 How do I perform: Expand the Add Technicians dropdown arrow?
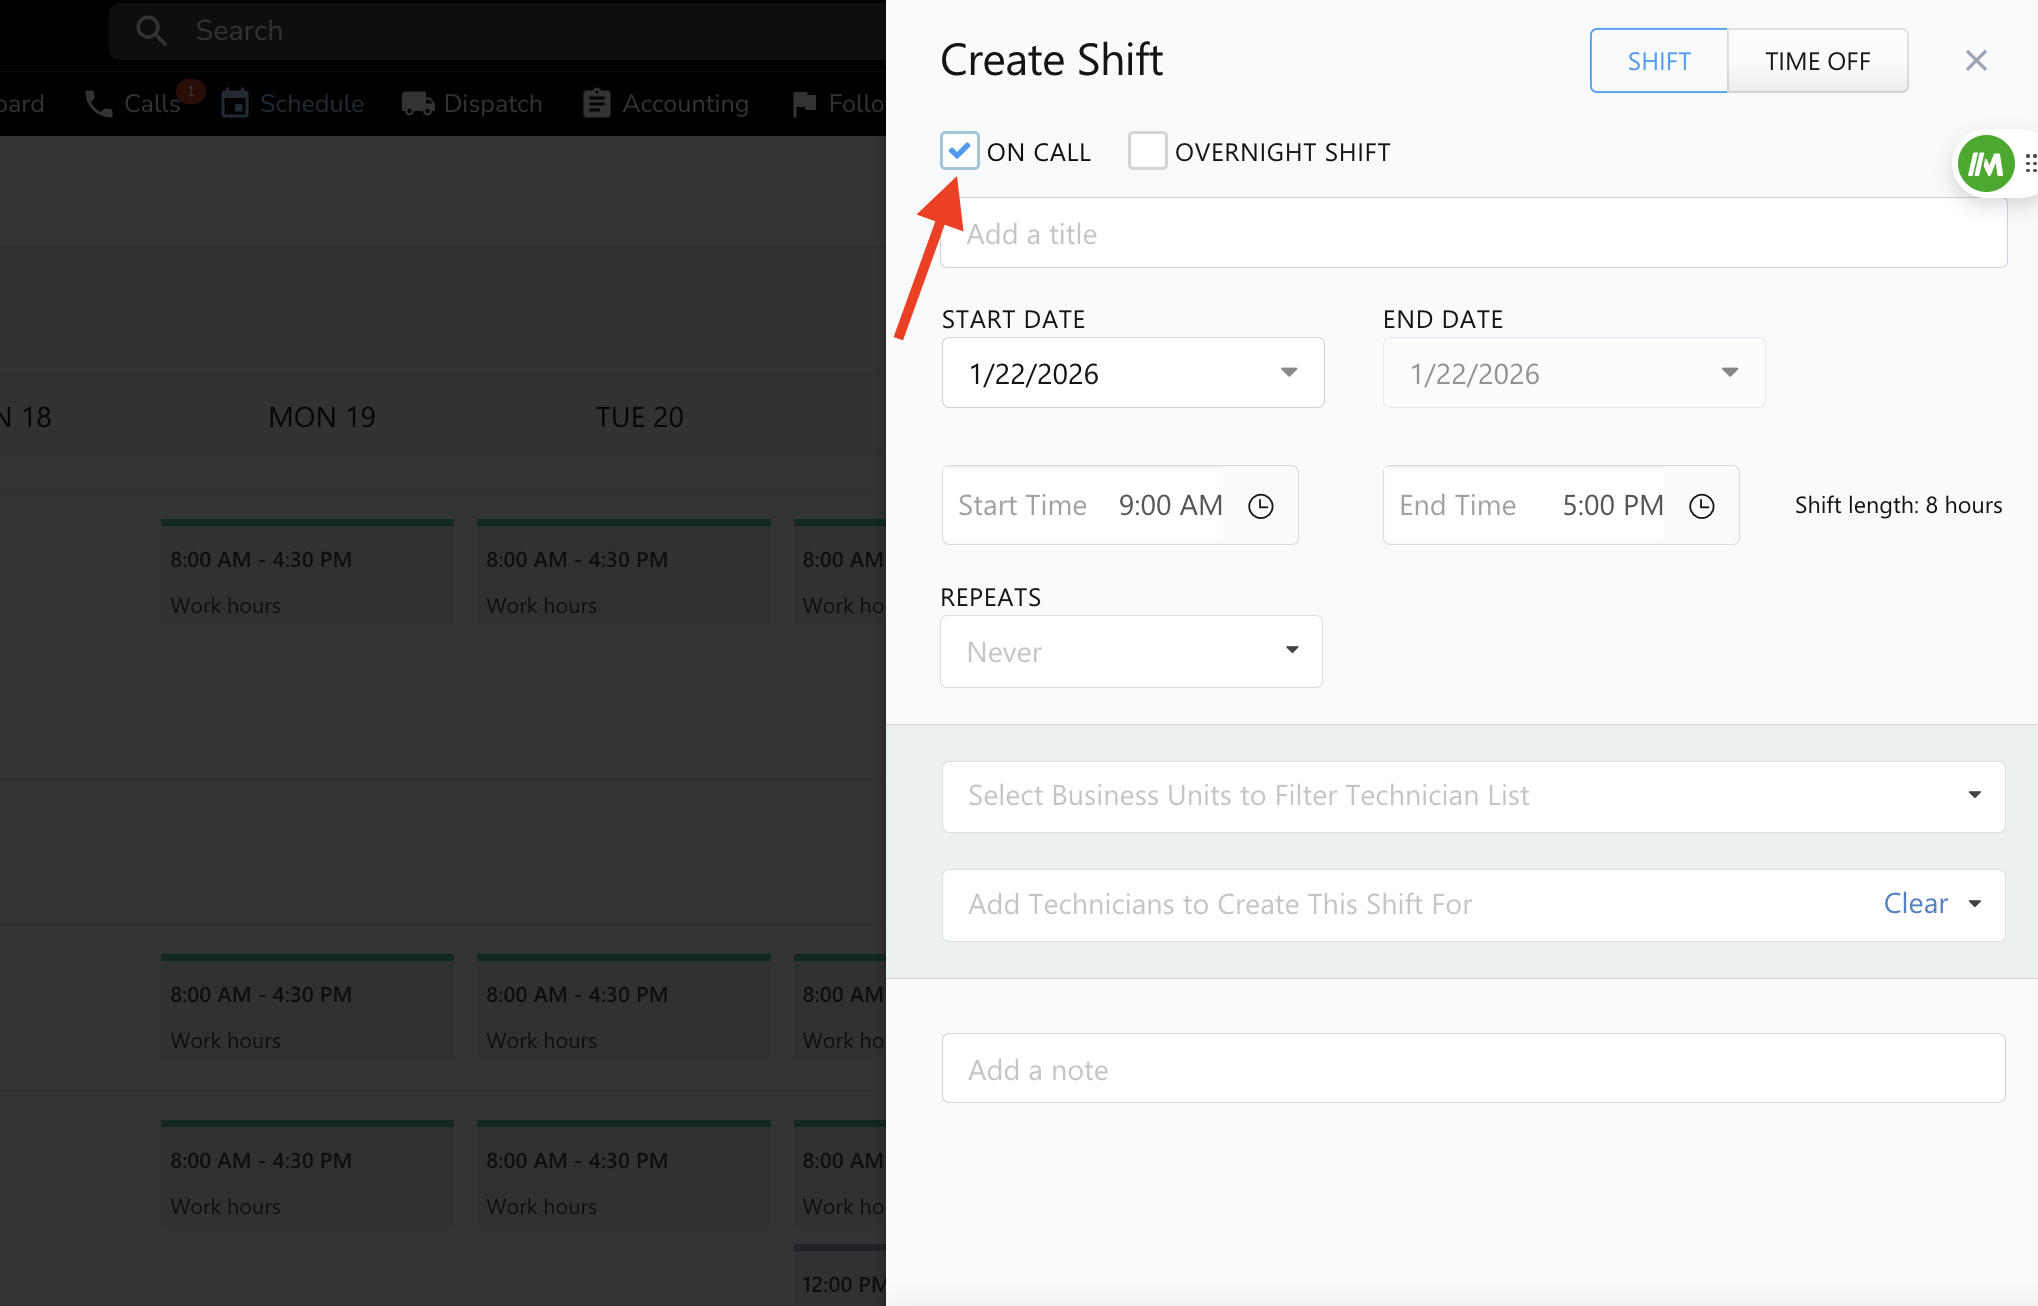[1975, 904]
